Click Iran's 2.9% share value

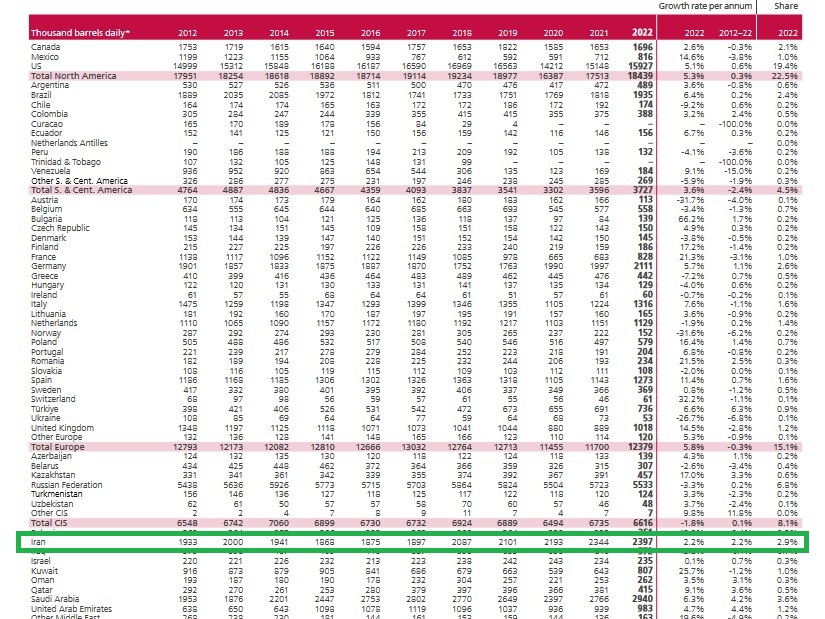pos(786,541)
